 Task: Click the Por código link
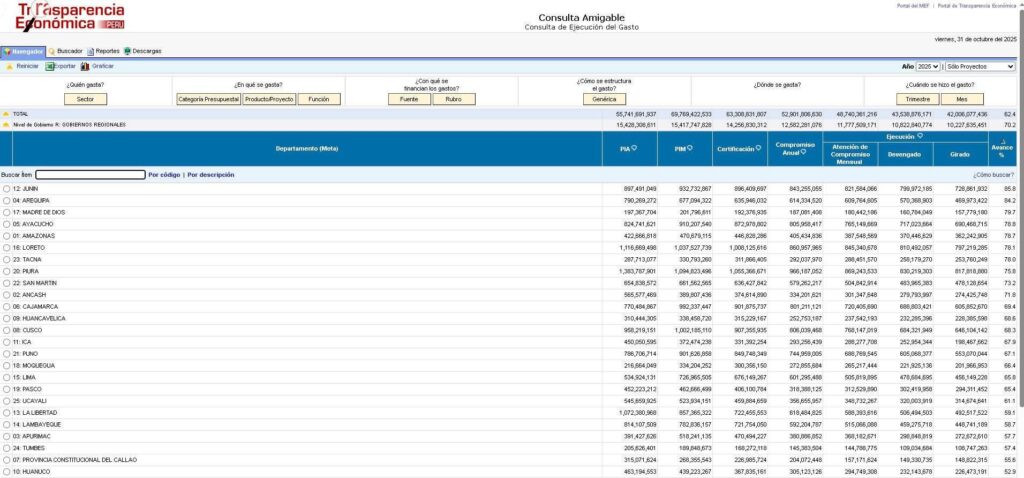(x=164, y=175)
